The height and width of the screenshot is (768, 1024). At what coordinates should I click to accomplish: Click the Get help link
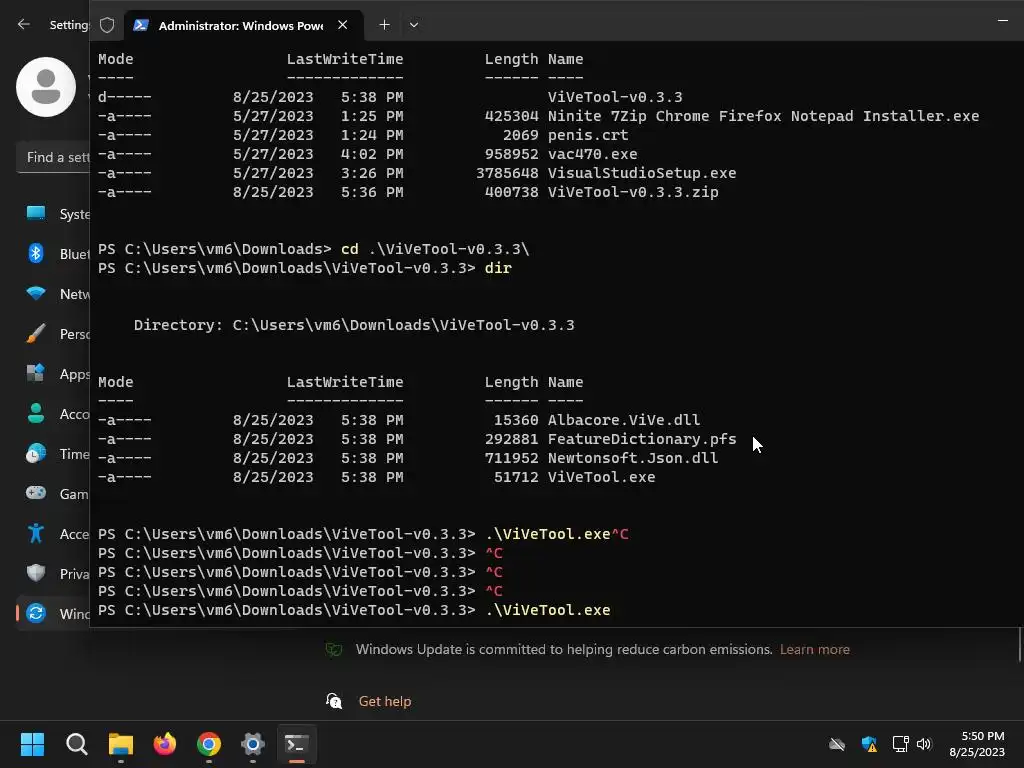tap(385, 701)
